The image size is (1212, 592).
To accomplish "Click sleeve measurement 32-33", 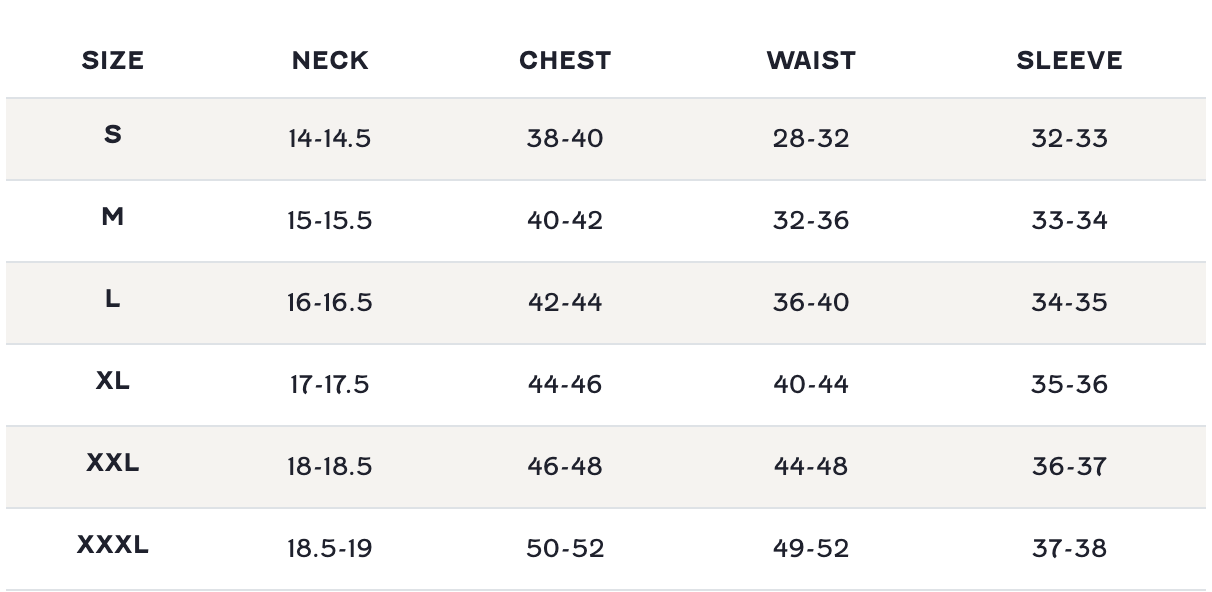I will (x=1069, y=138).
